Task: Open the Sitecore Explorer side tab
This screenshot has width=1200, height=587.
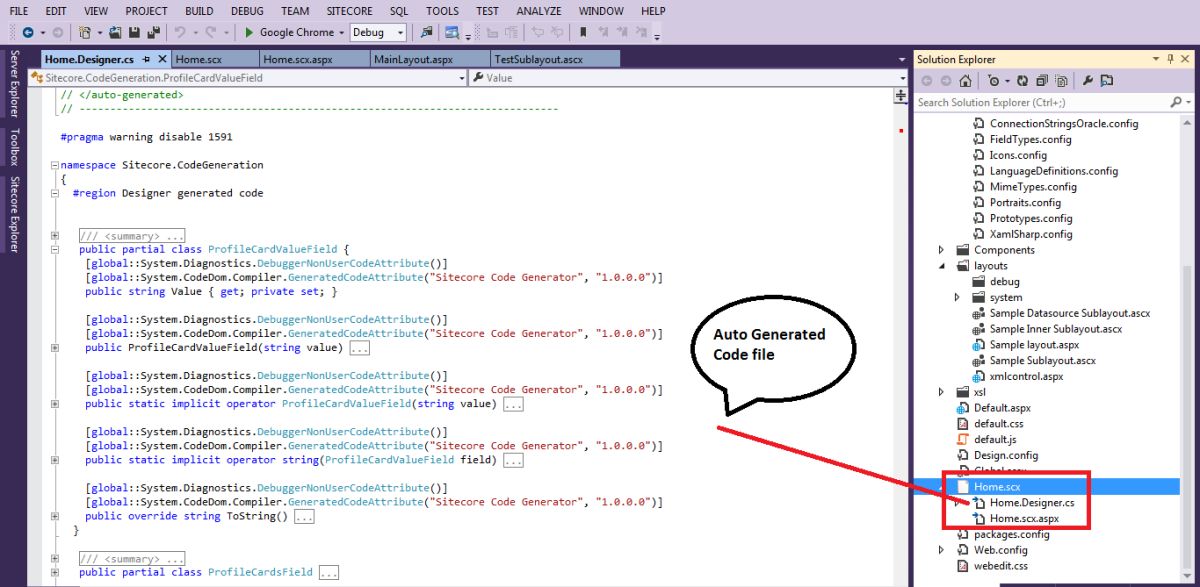Action: [x=14, y=213]
